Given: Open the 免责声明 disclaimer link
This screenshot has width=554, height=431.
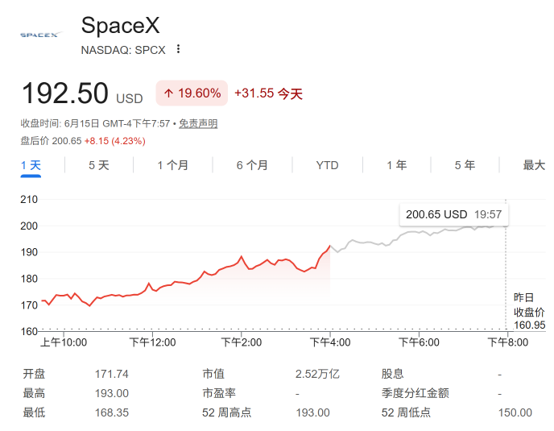Looking at the screenshot, I should coord(198,124).
